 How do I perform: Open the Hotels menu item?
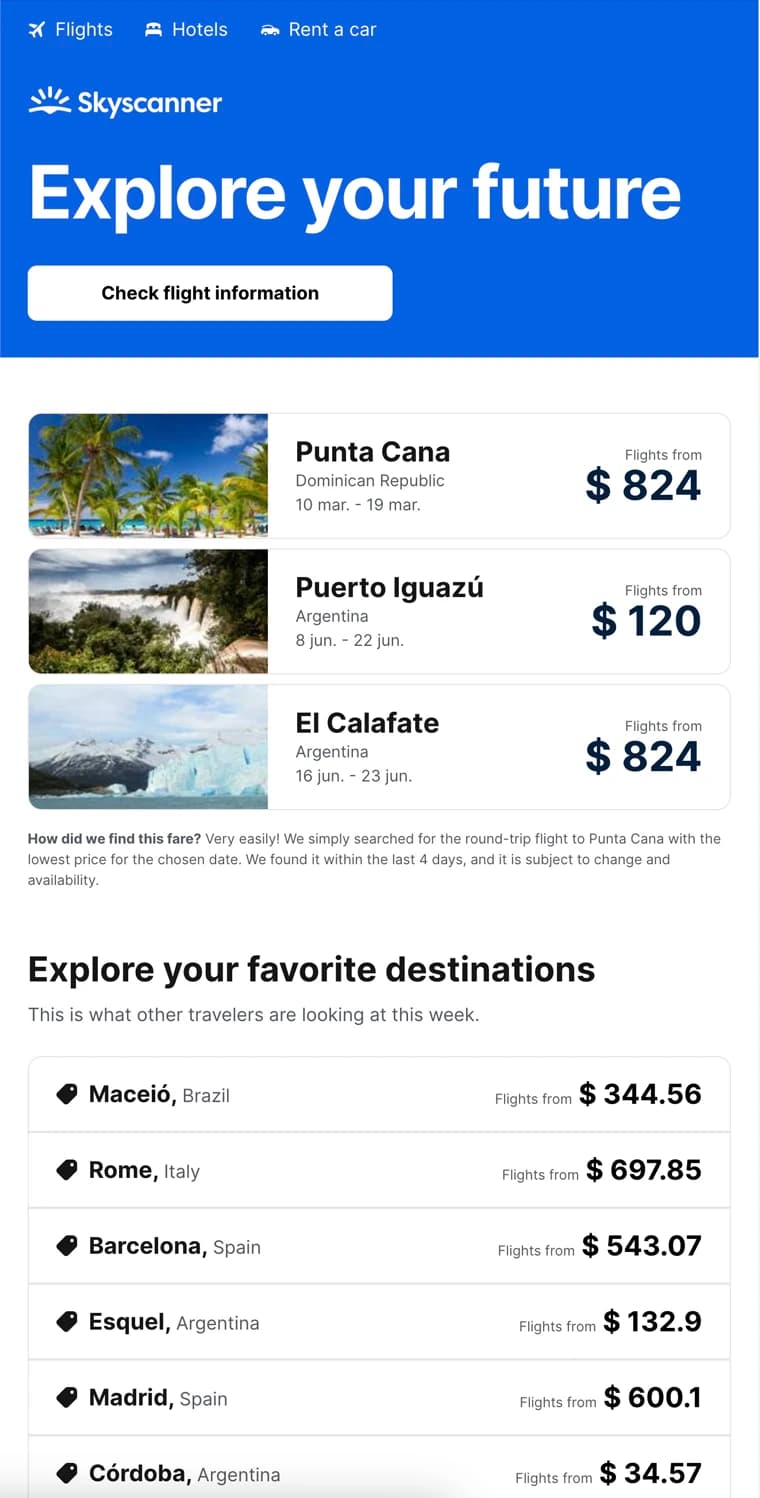coord(199,30)
